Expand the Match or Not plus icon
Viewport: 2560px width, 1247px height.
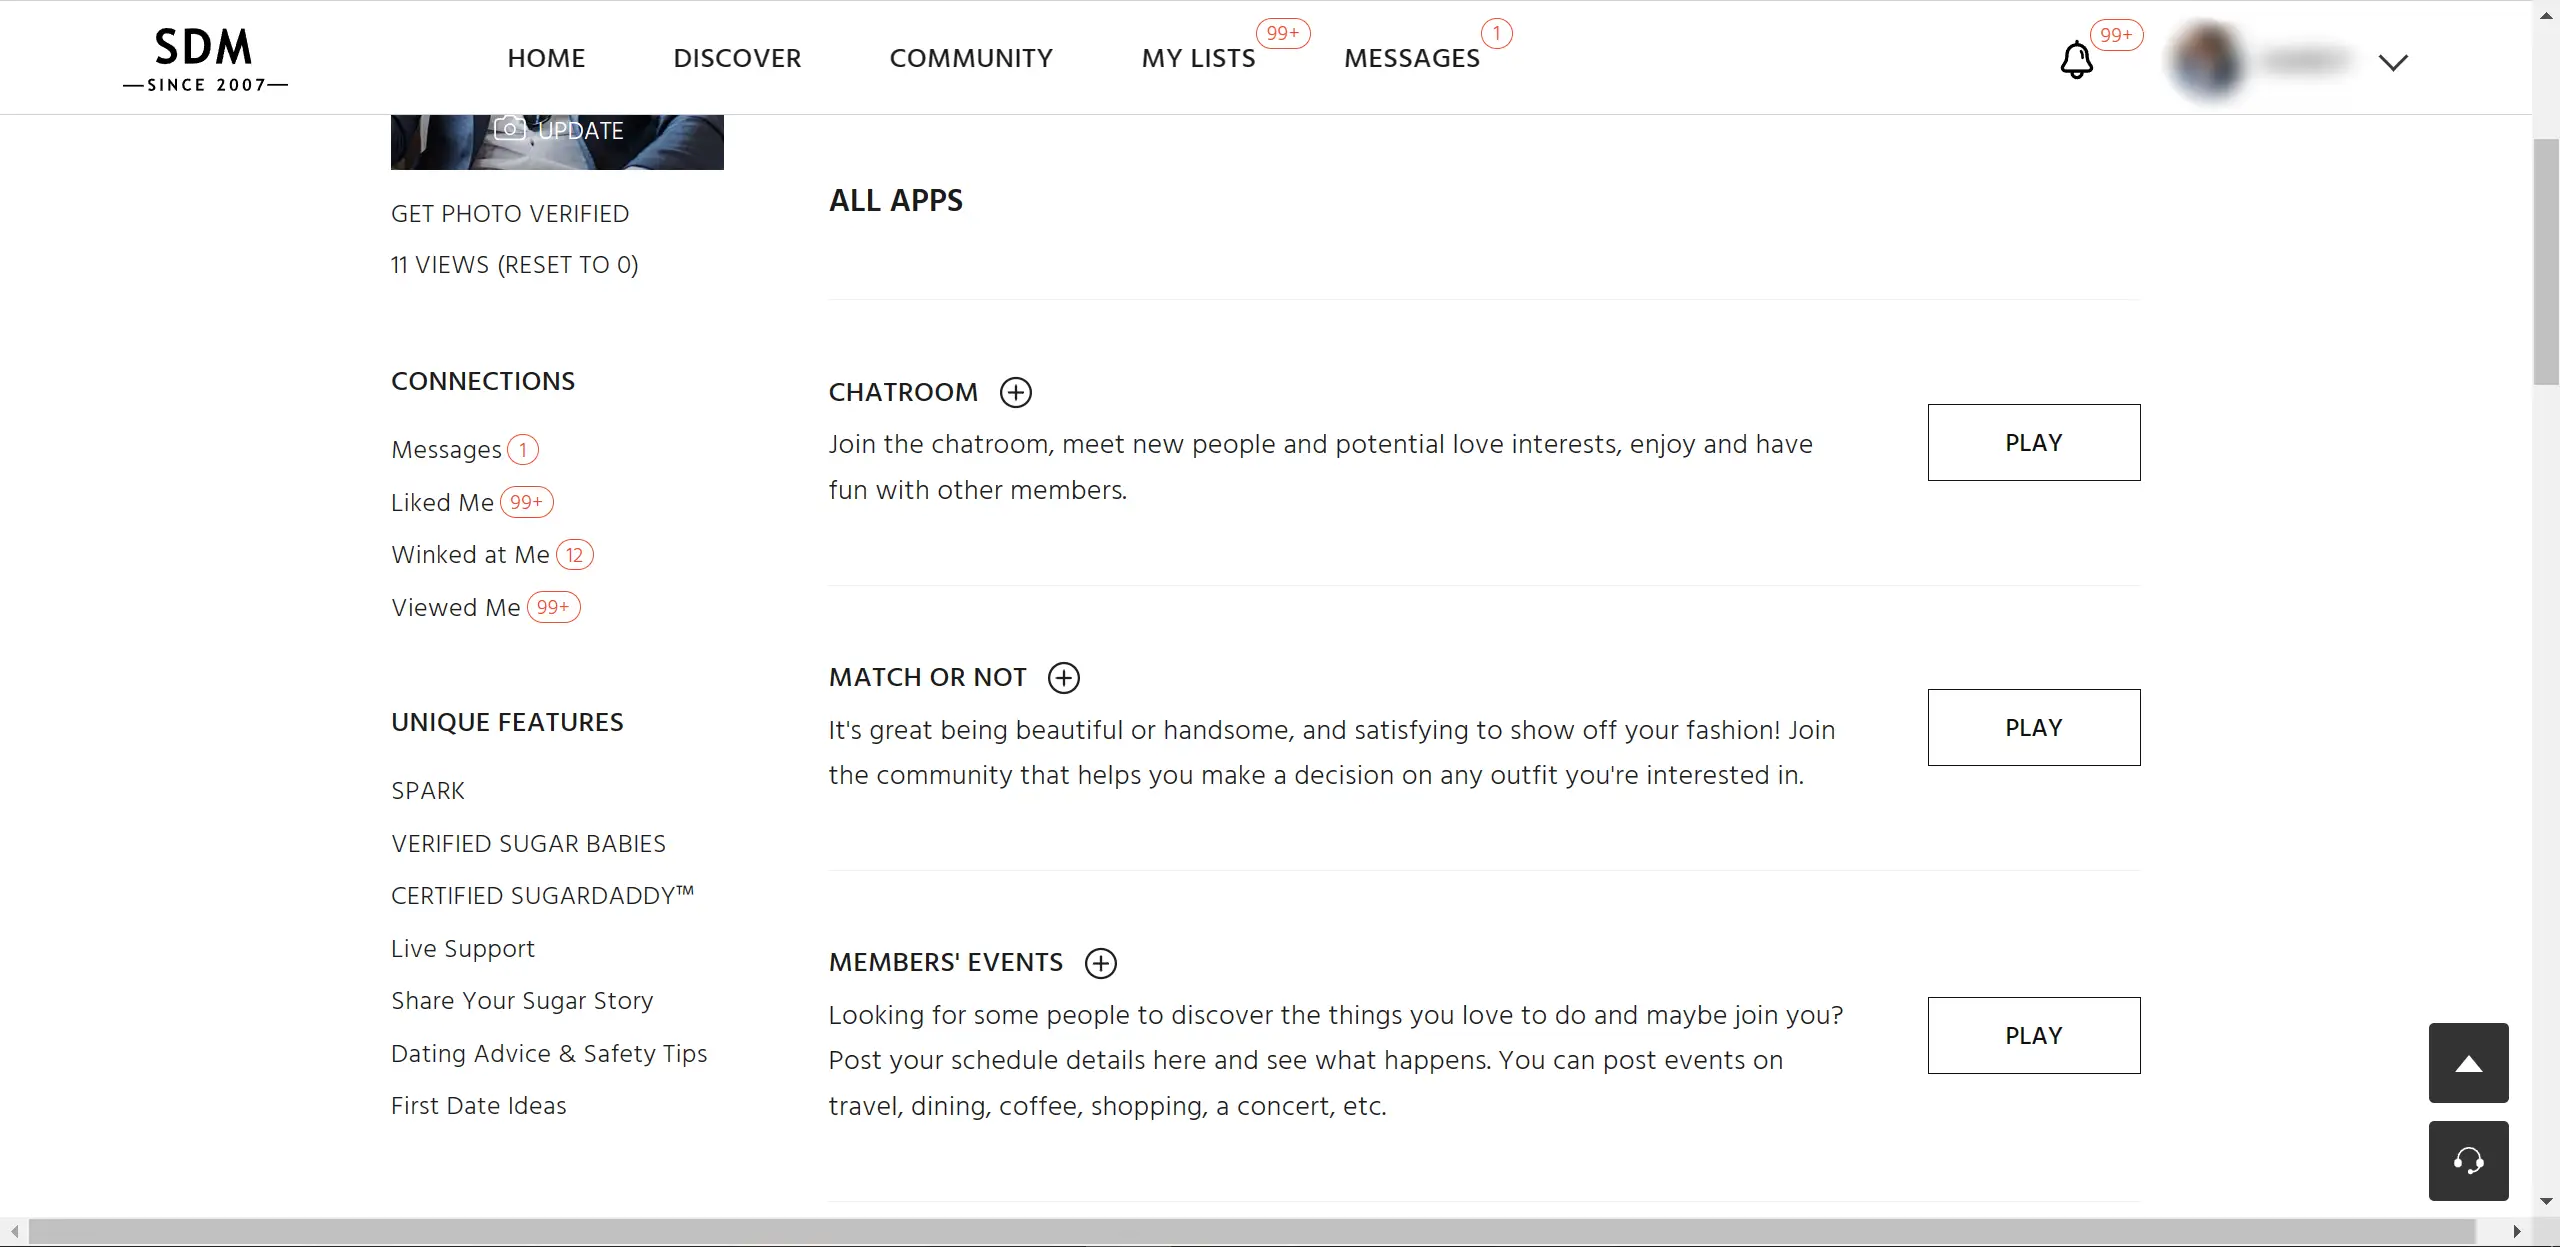pos(1064,678)
